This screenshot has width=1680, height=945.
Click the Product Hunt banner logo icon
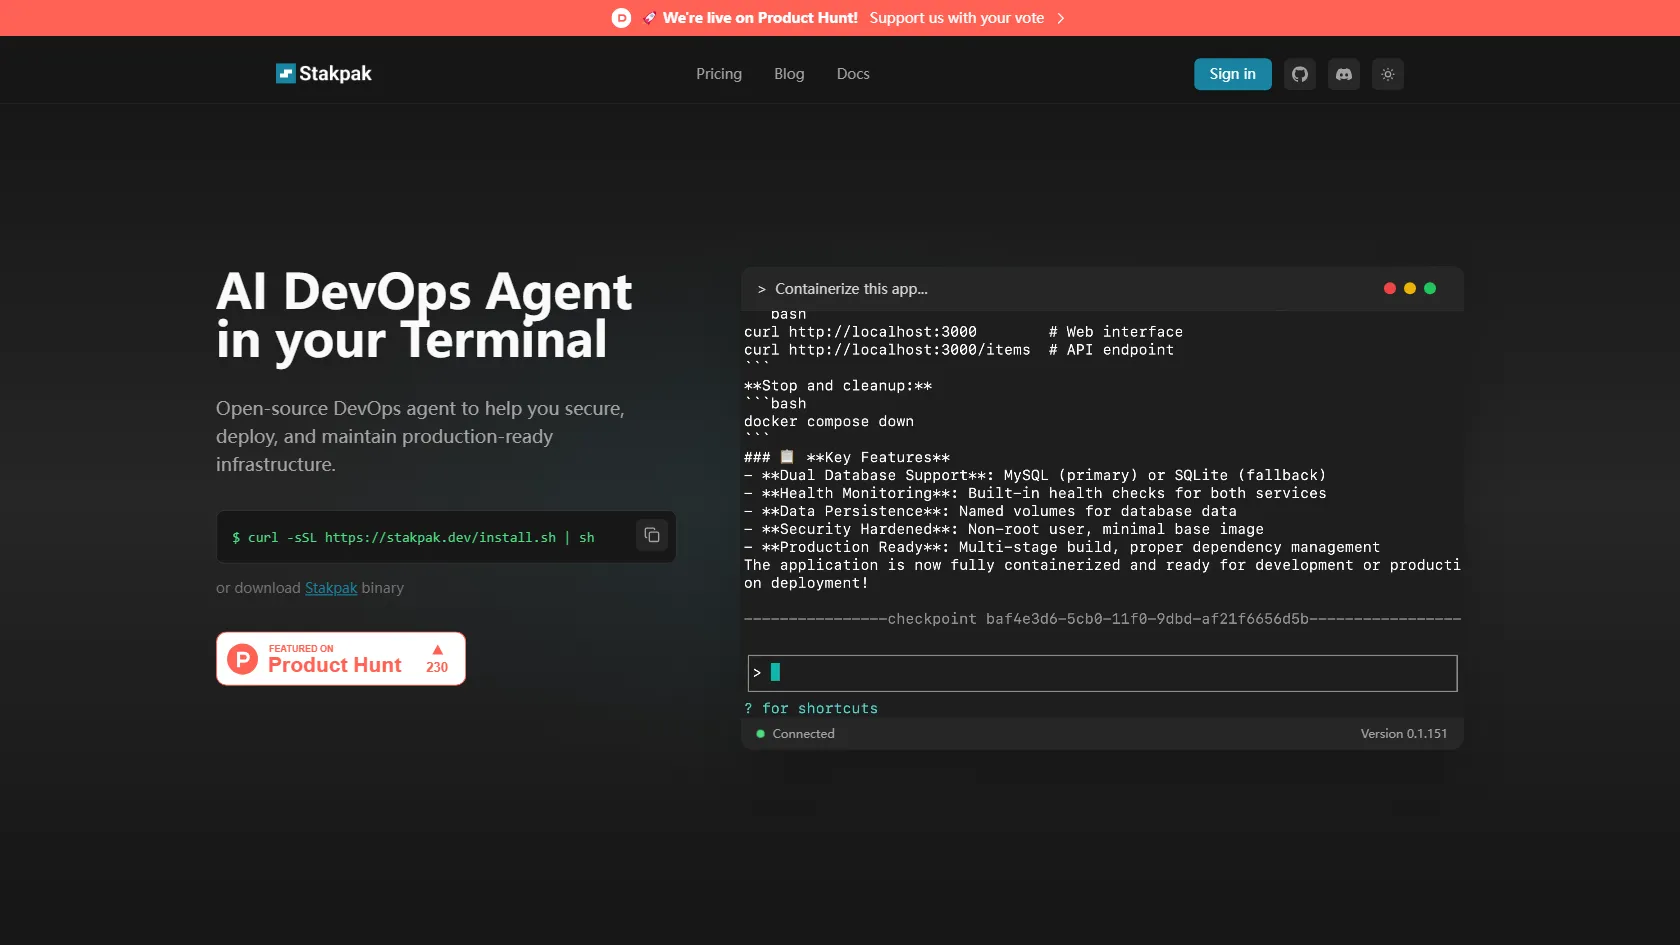pyautogui.click(x=621, y=18)
